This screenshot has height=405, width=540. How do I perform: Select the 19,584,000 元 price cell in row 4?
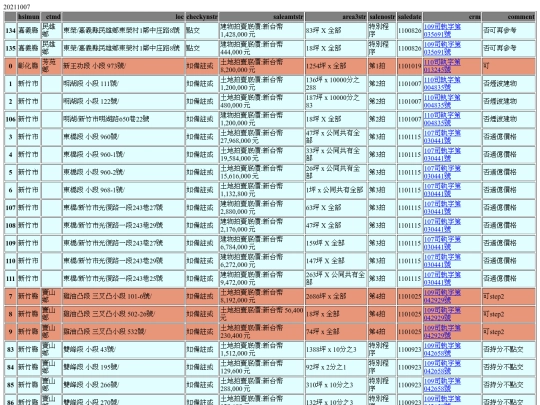[262, 155]
